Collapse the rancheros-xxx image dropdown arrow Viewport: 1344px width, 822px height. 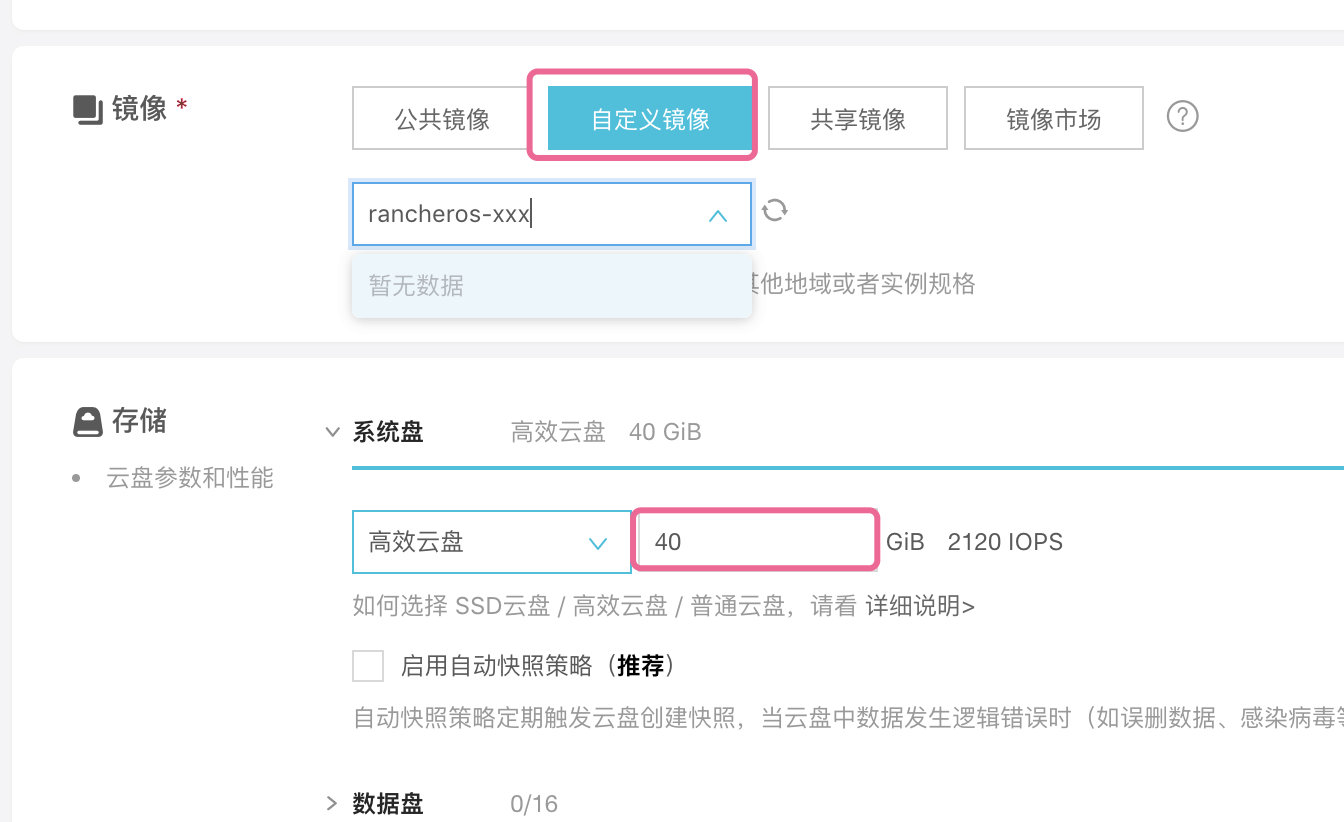point(717,215)
